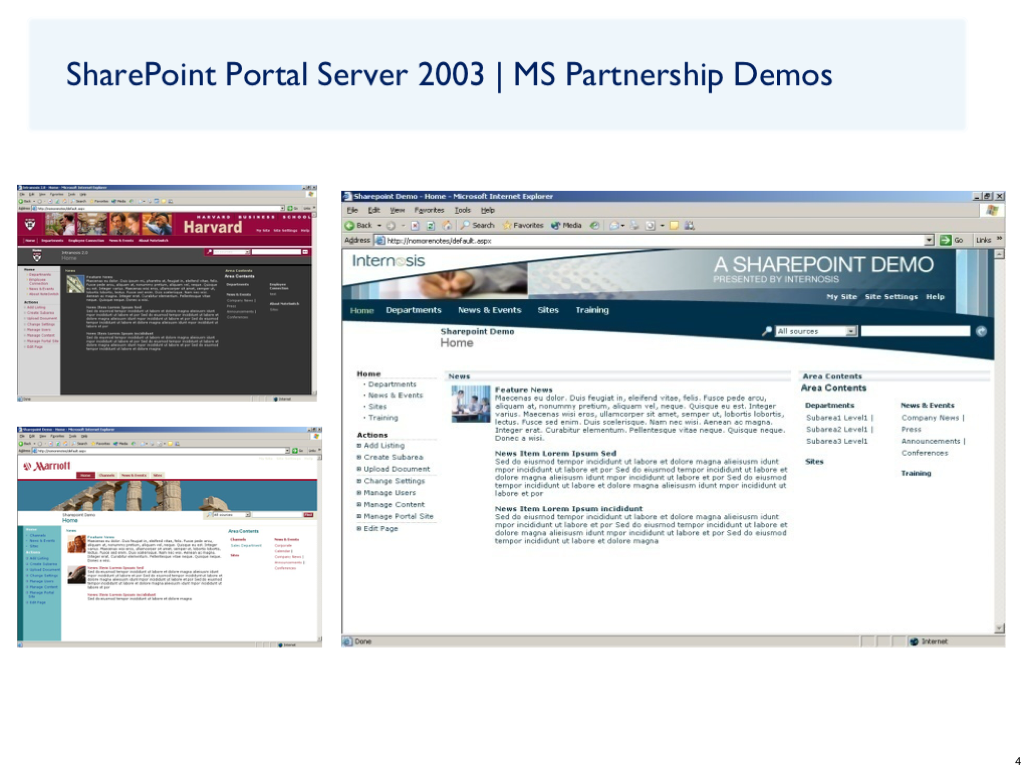
Task: Click into the portal search text box
Action: 916,331
